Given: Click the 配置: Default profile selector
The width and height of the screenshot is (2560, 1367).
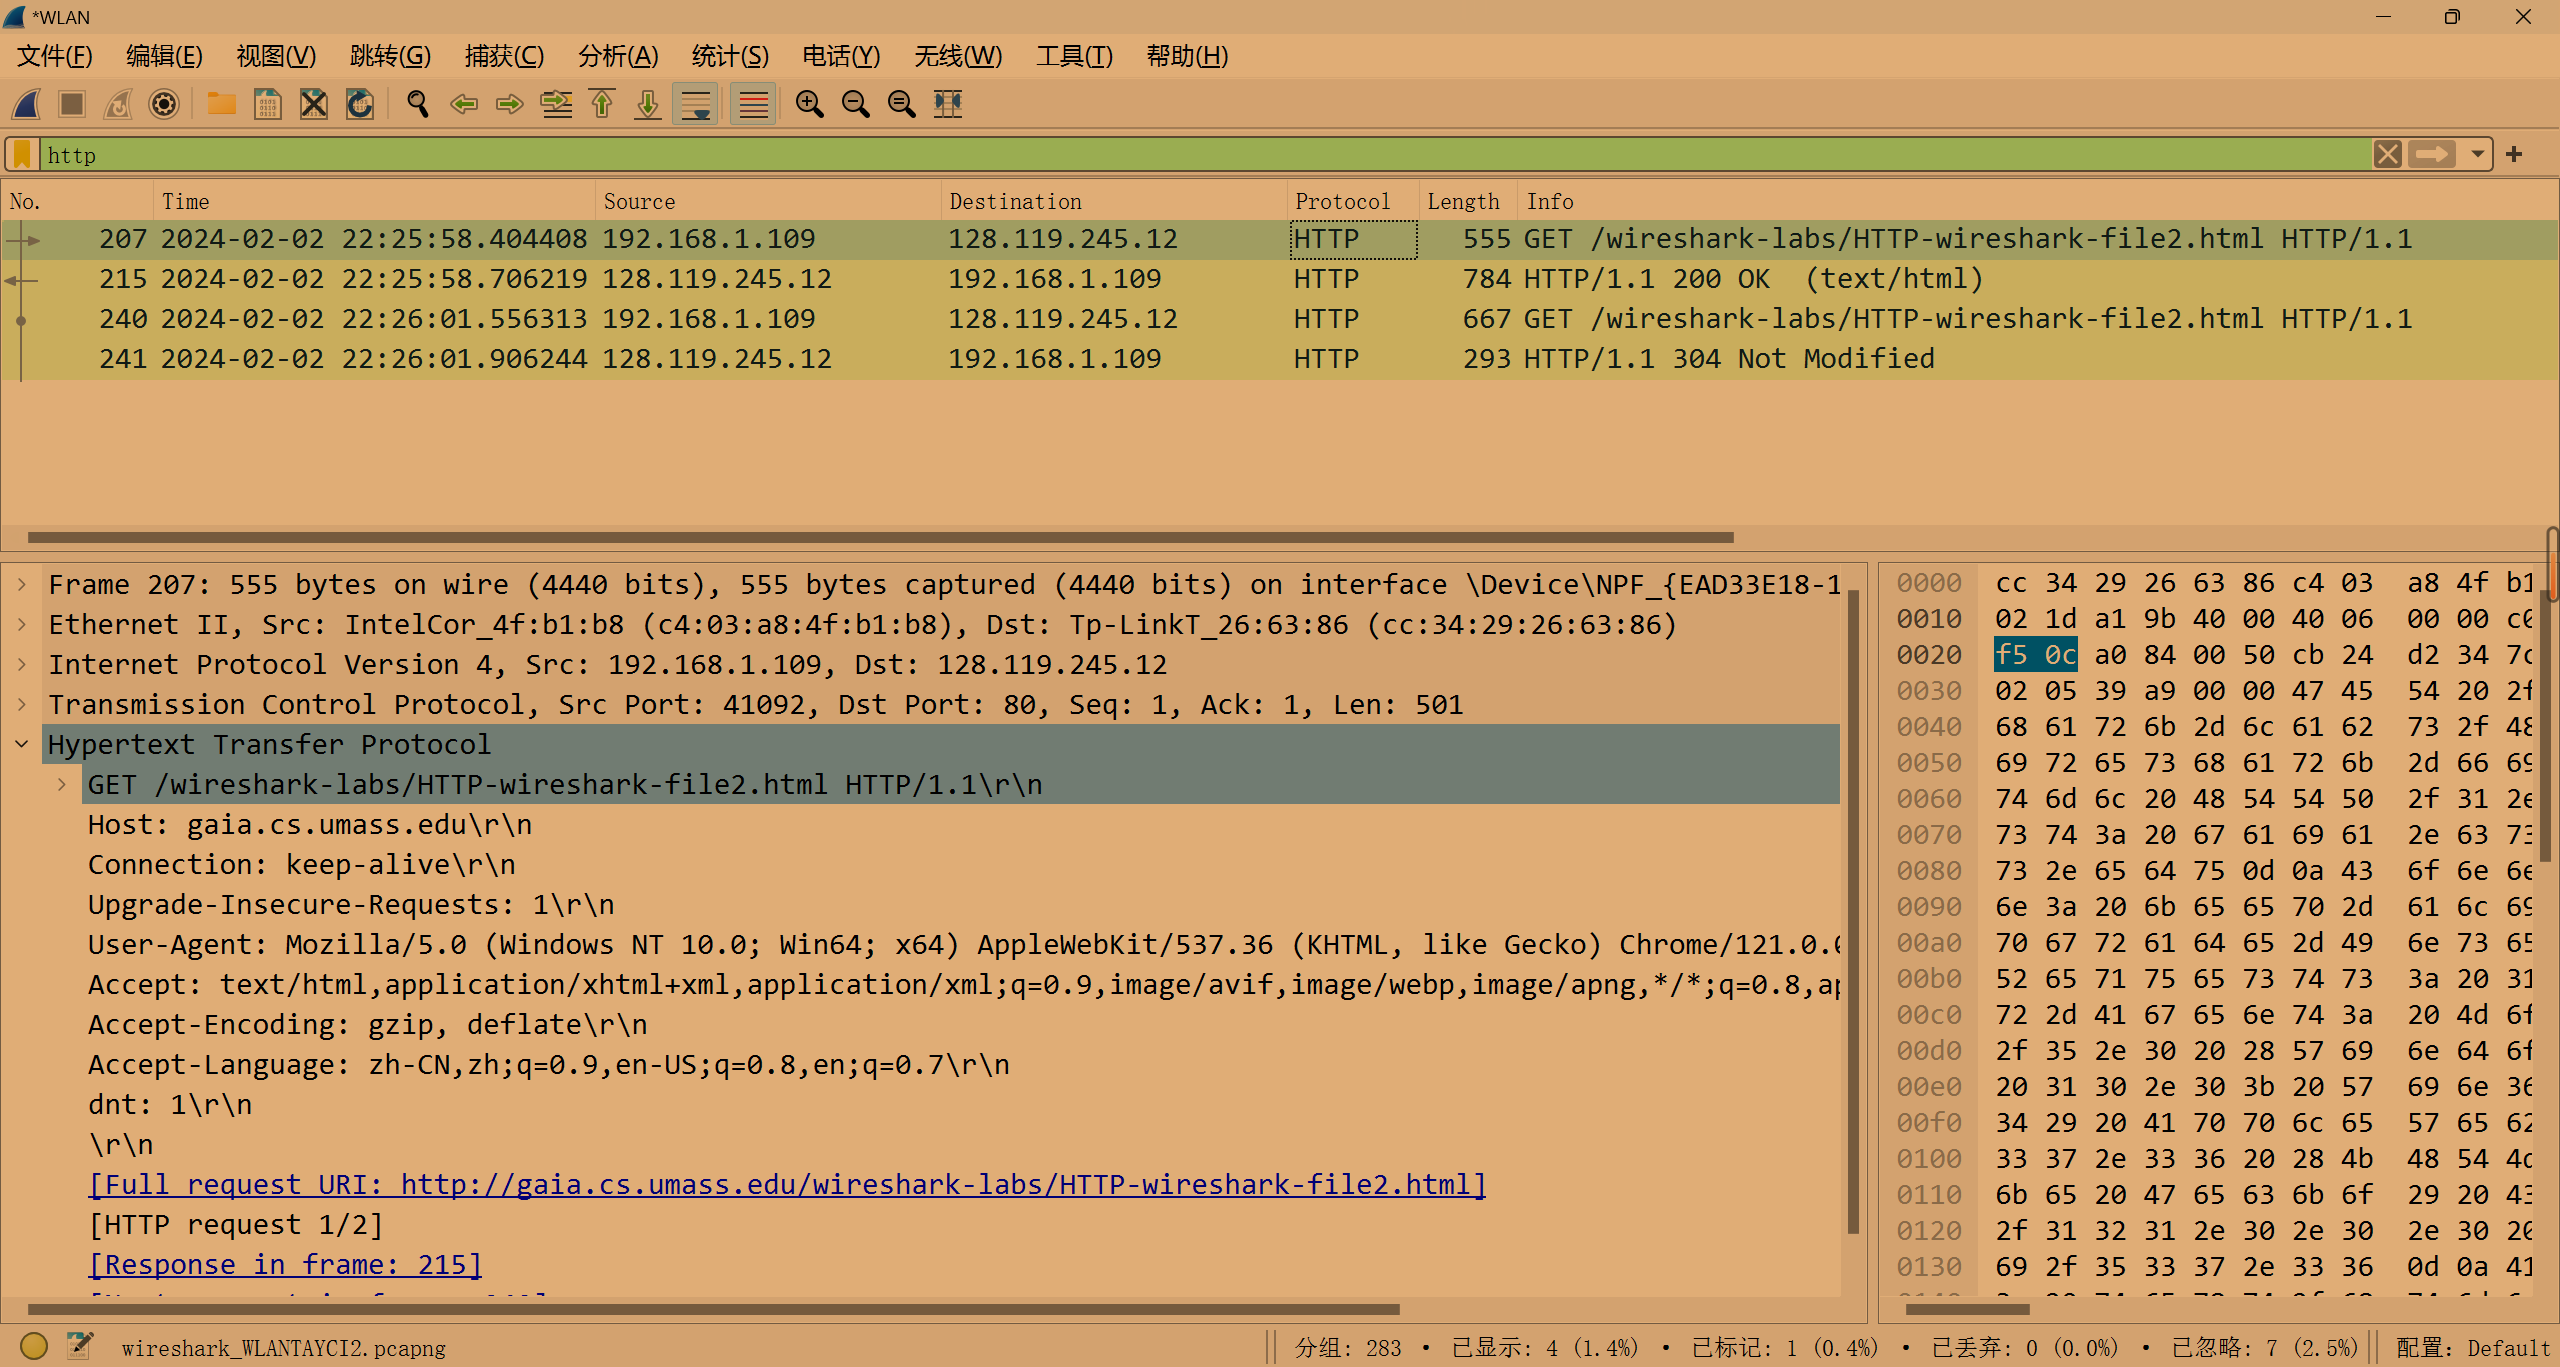Looking at the screenshot, I should click(2473, 1348).
